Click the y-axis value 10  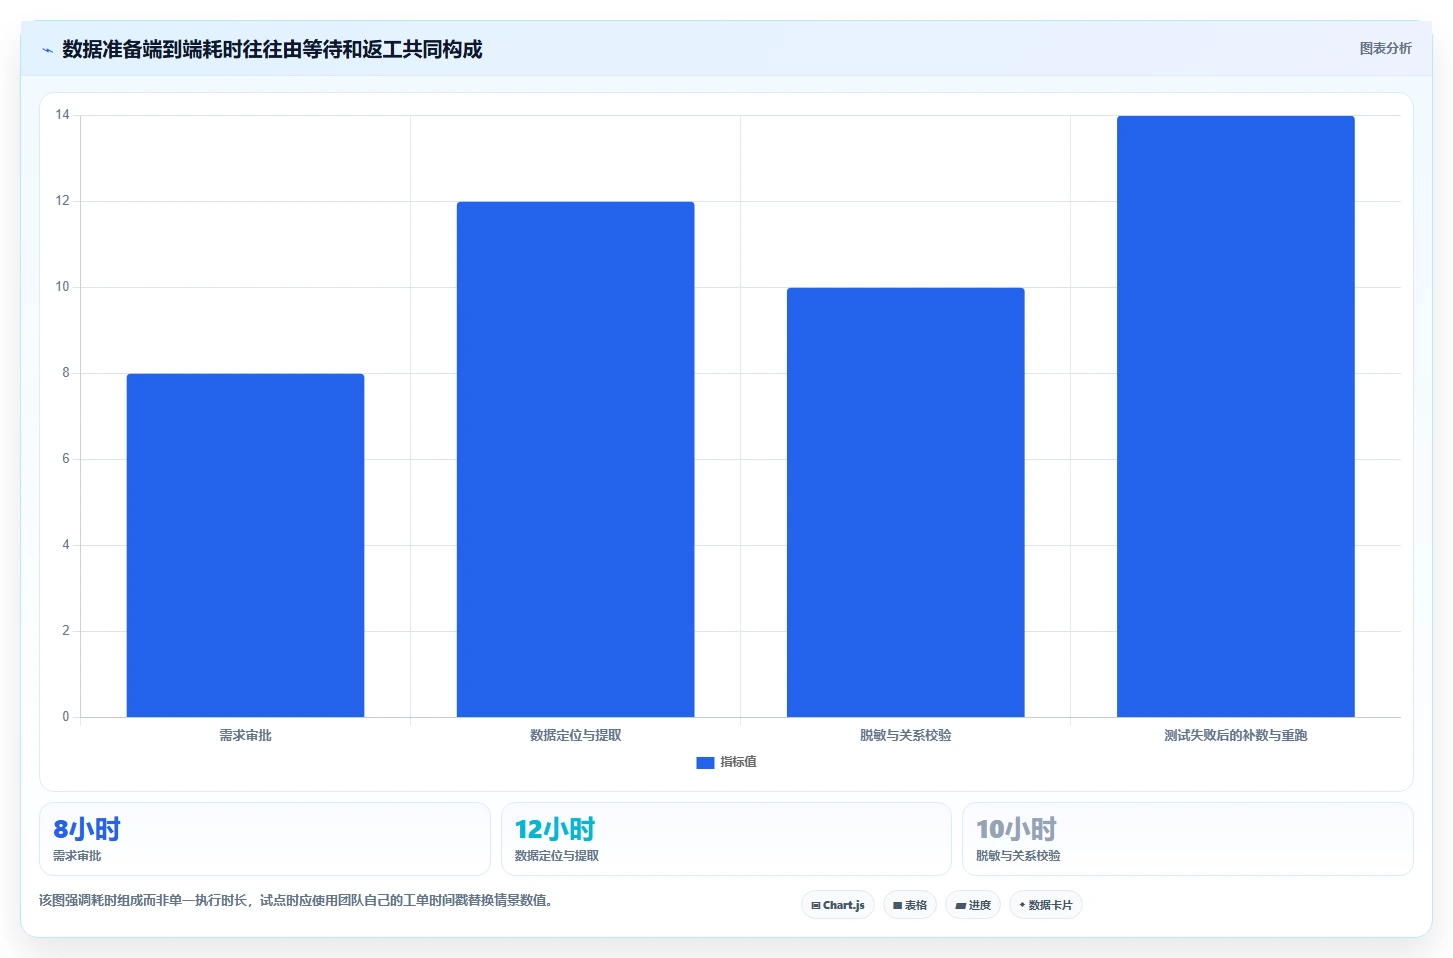coord(63,287)
